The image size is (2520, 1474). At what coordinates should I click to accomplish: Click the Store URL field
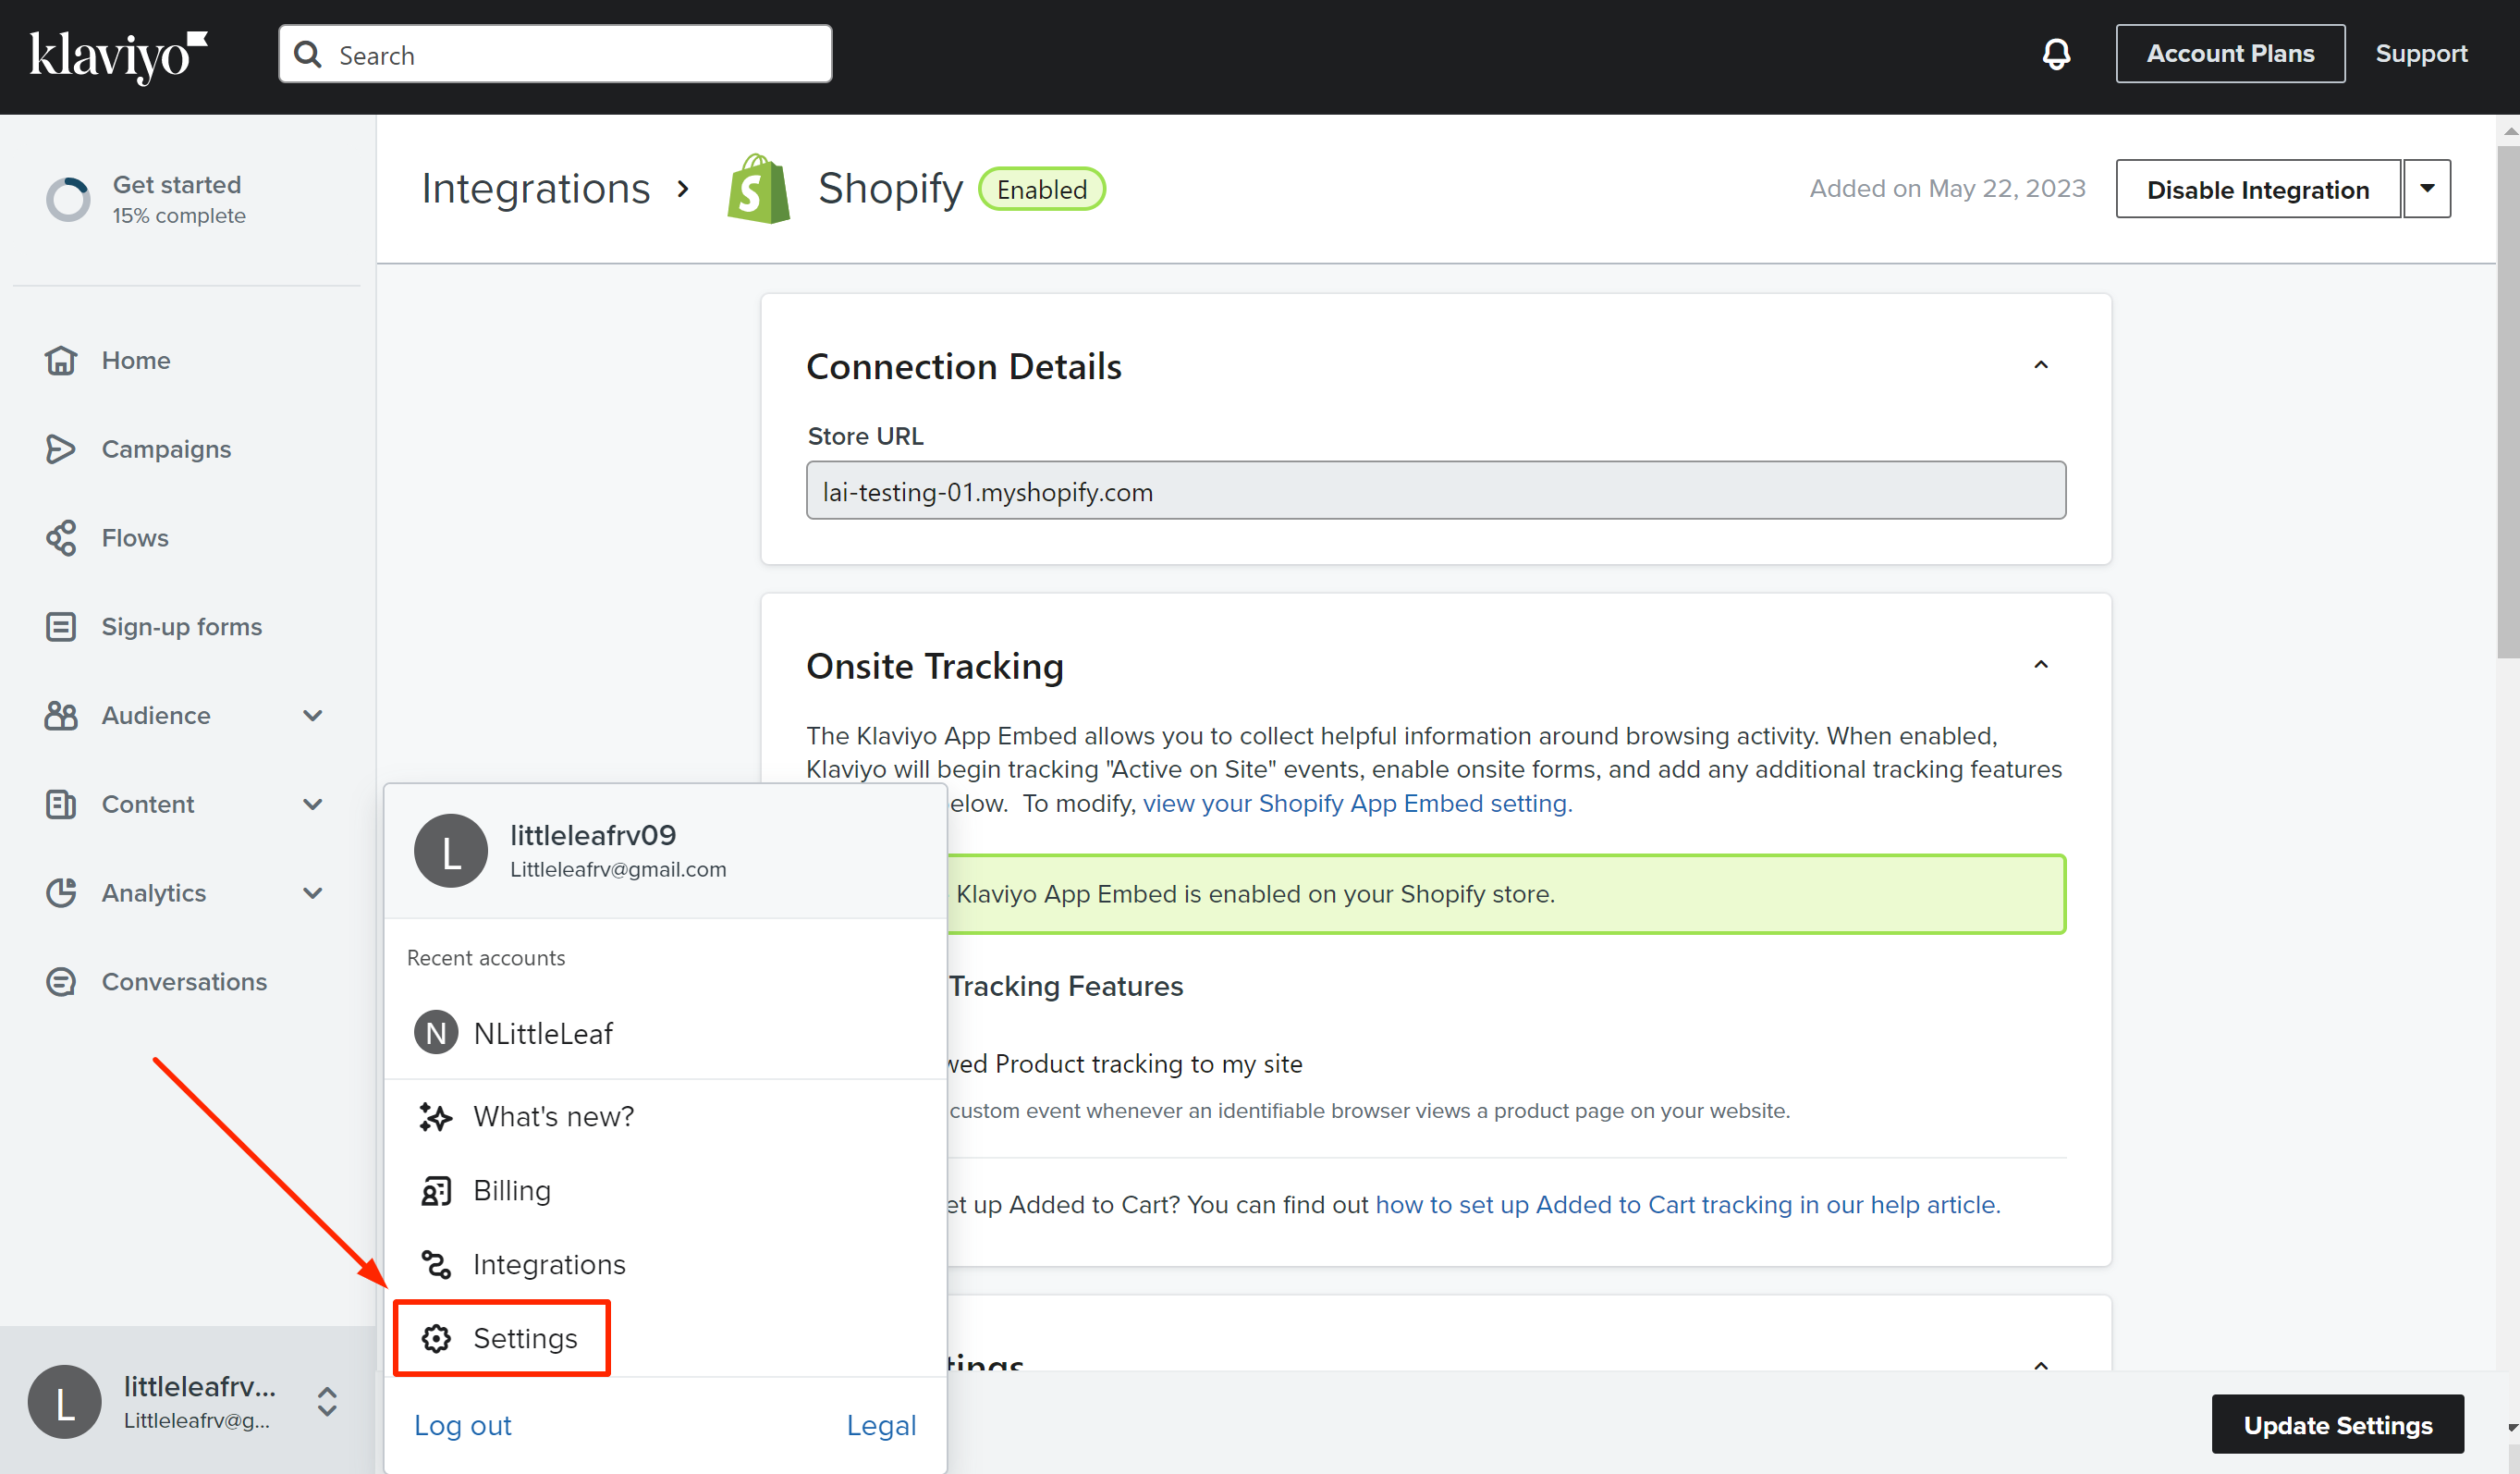tap(1436, 491)
